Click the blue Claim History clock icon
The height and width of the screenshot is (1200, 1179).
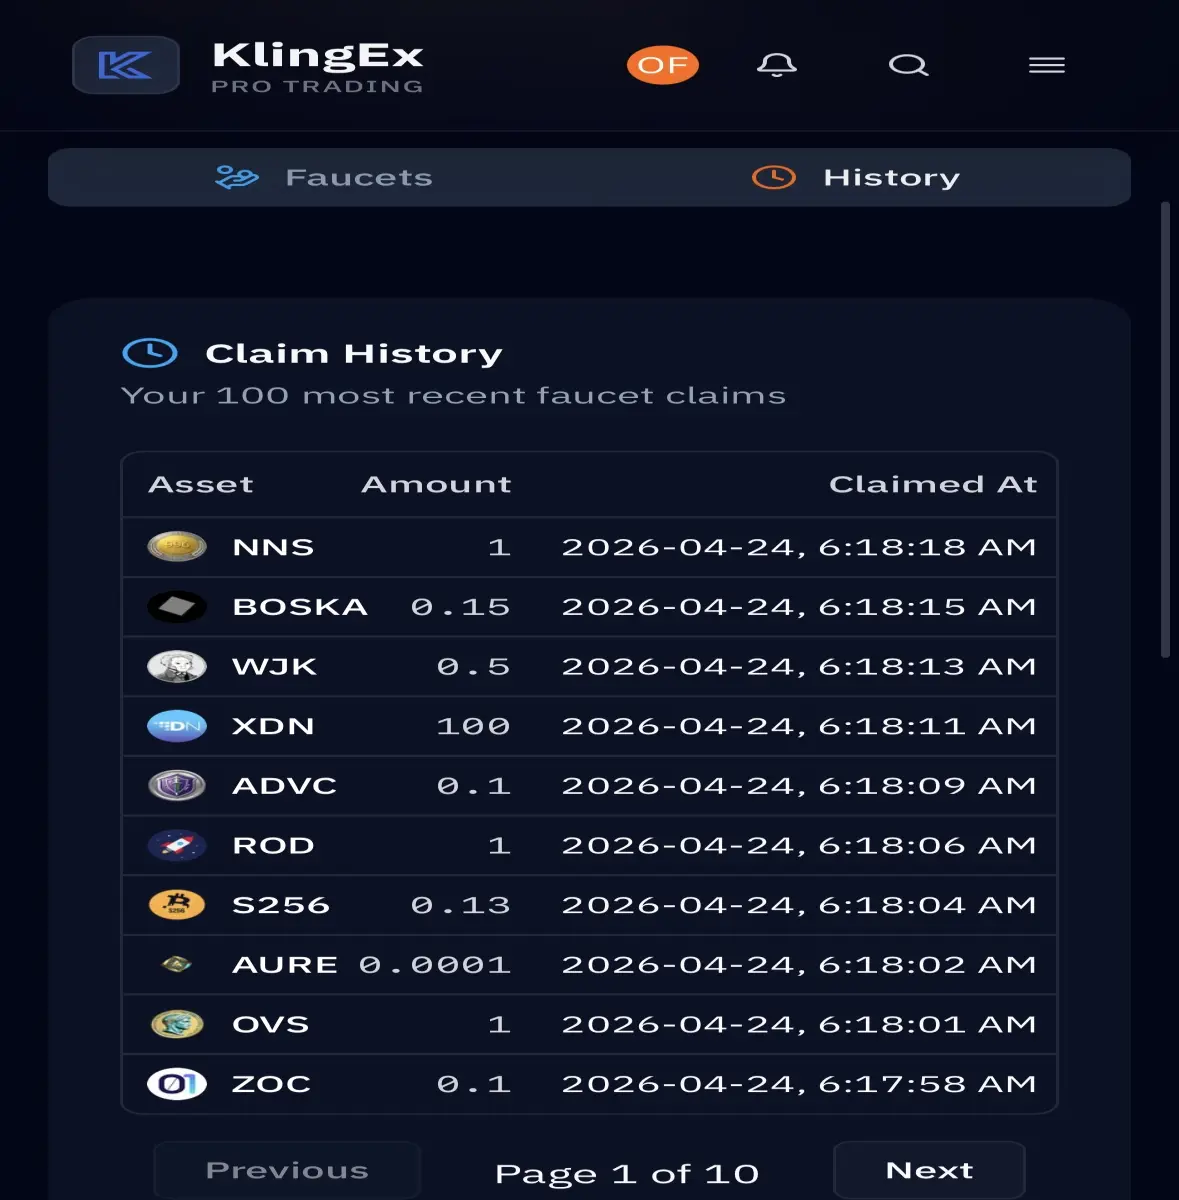point(150,353)
